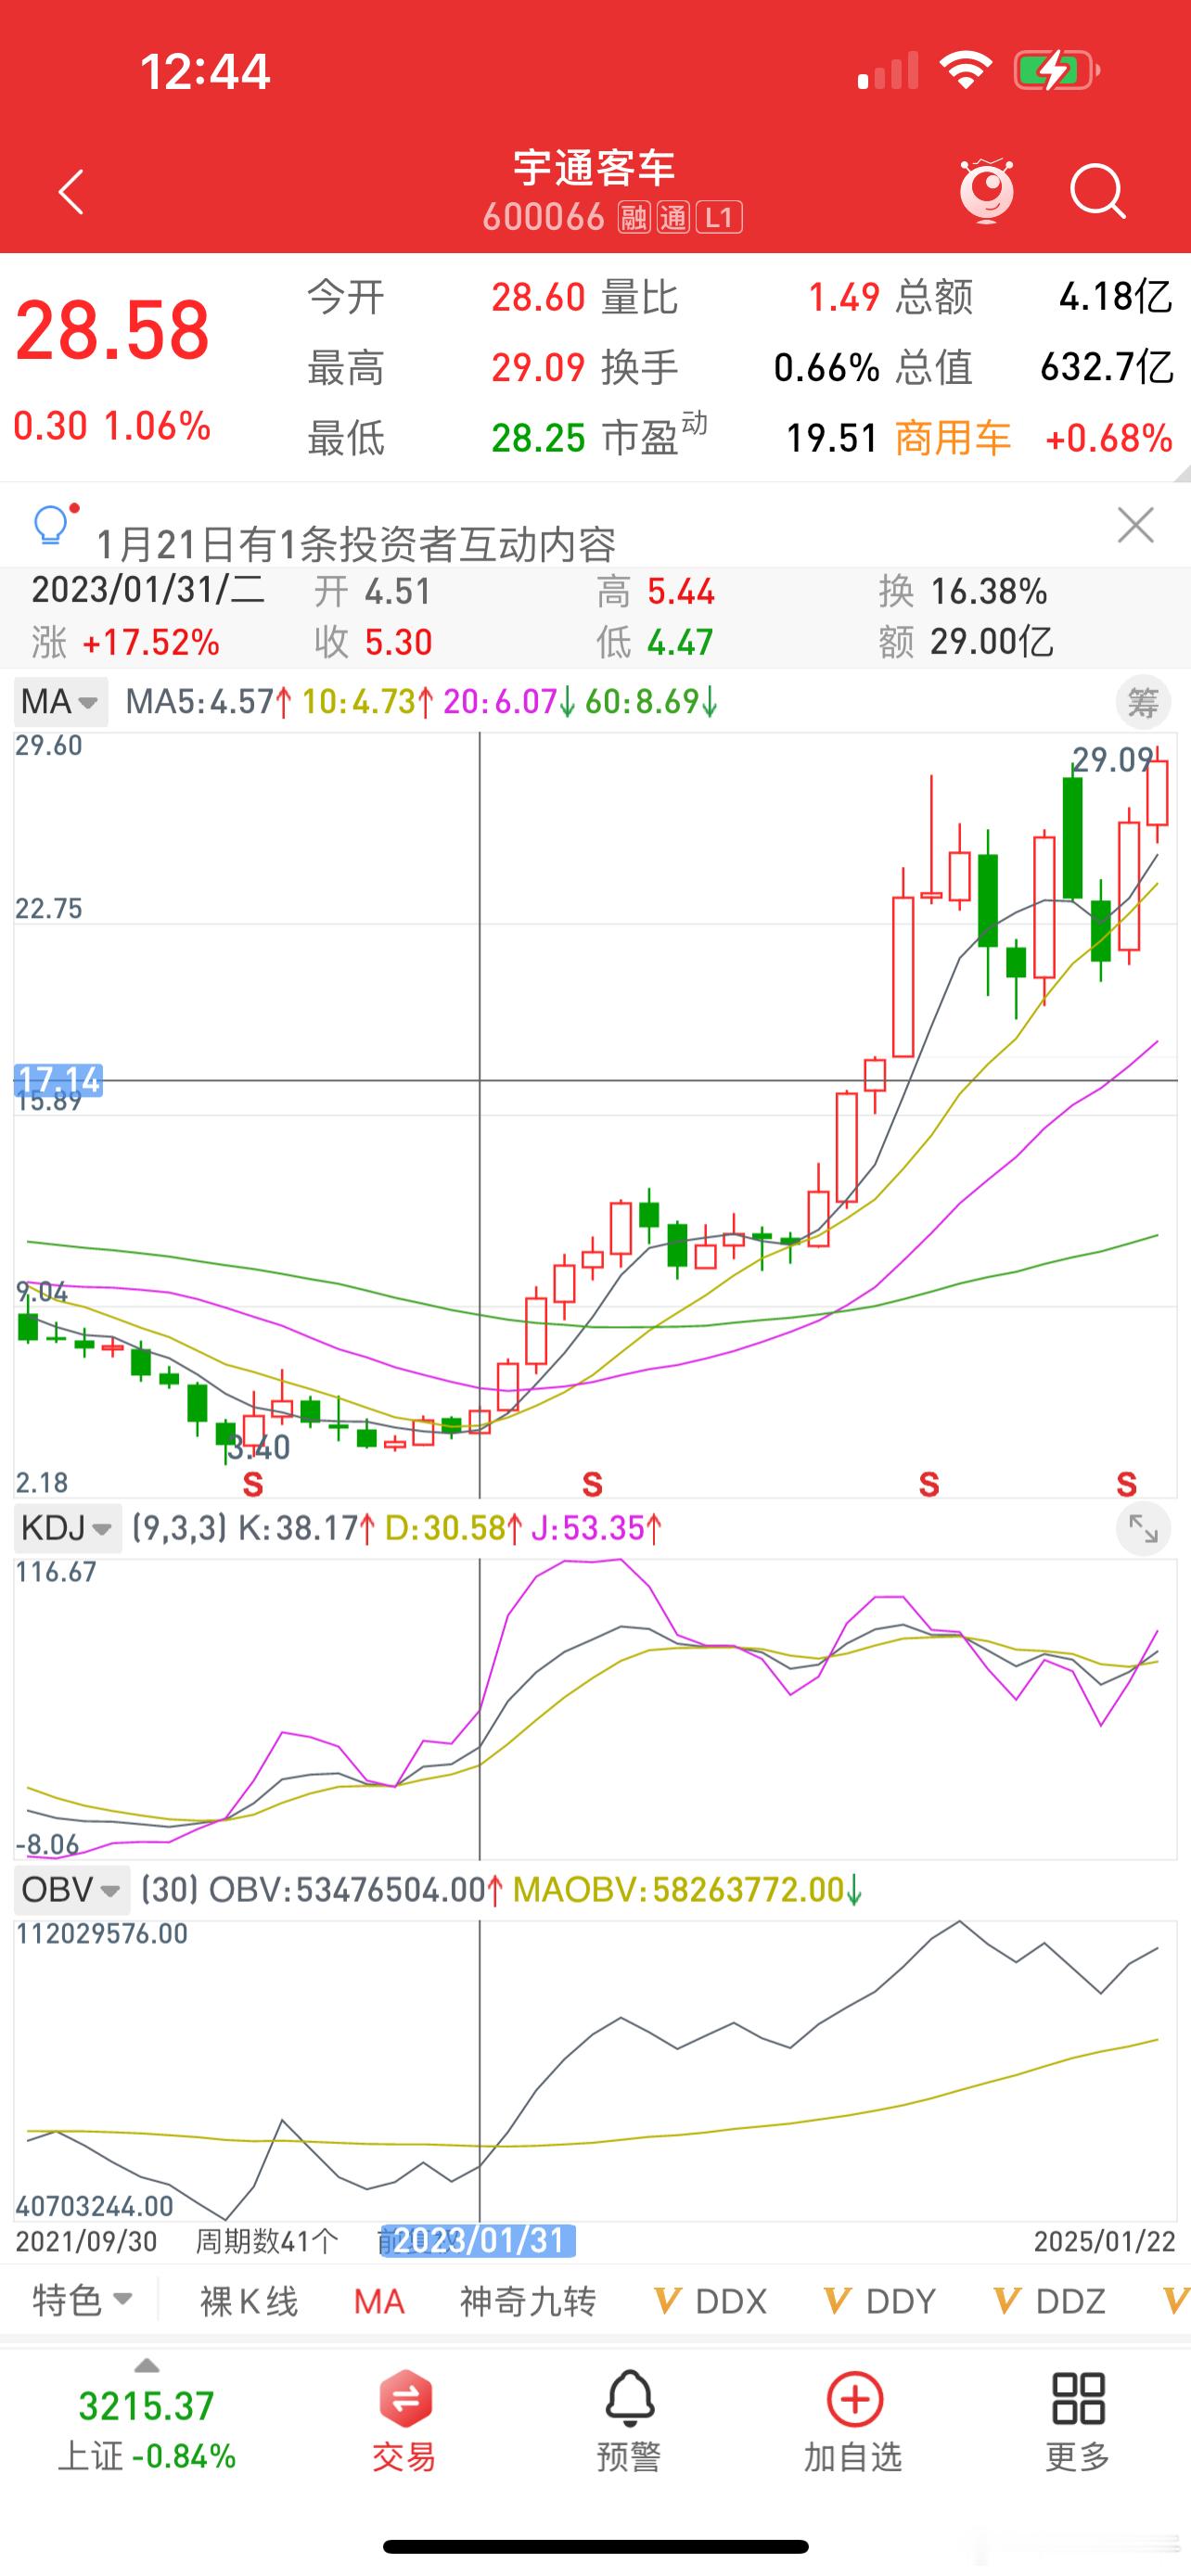
Task: Expand the 特色 dropdown
Action: (x=83, y=2300)
